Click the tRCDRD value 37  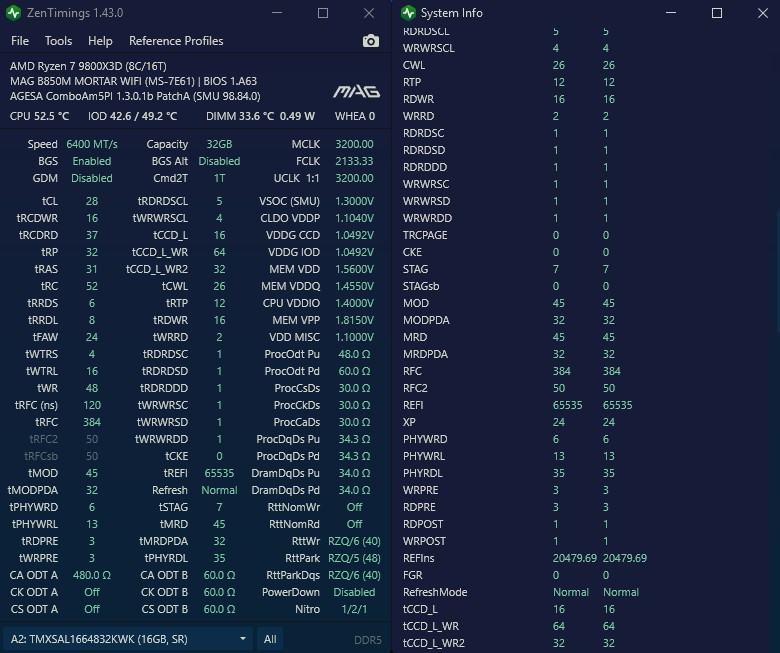tap(92, 235)
